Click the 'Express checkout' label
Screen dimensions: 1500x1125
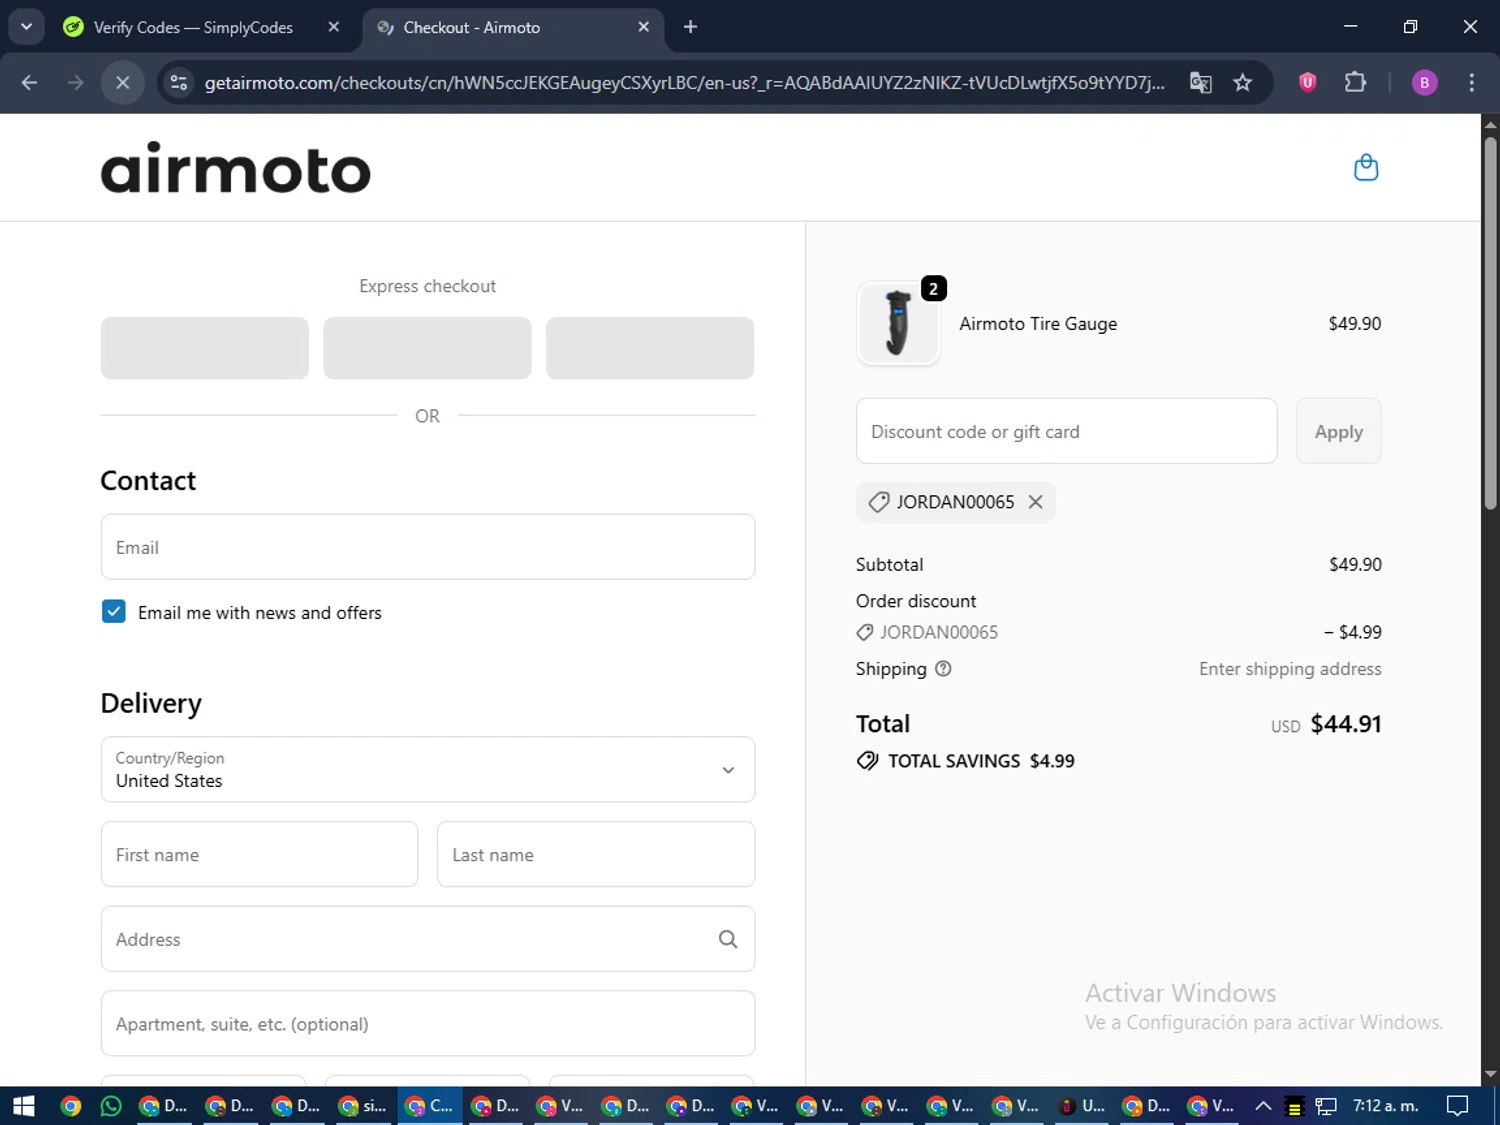(427, 286)
